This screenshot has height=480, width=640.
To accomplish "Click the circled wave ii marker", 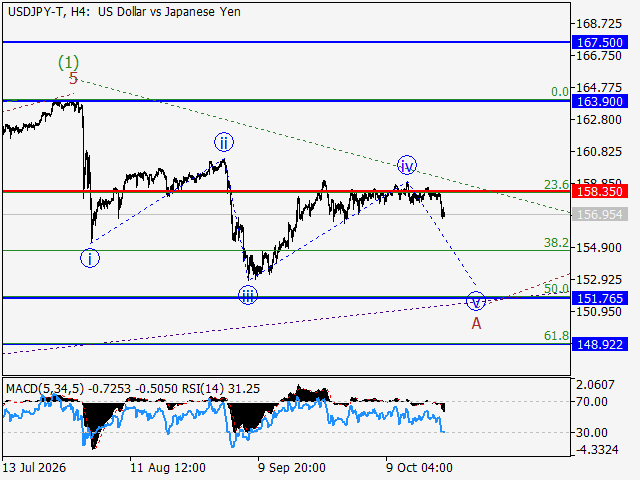I will pos(224,142).
